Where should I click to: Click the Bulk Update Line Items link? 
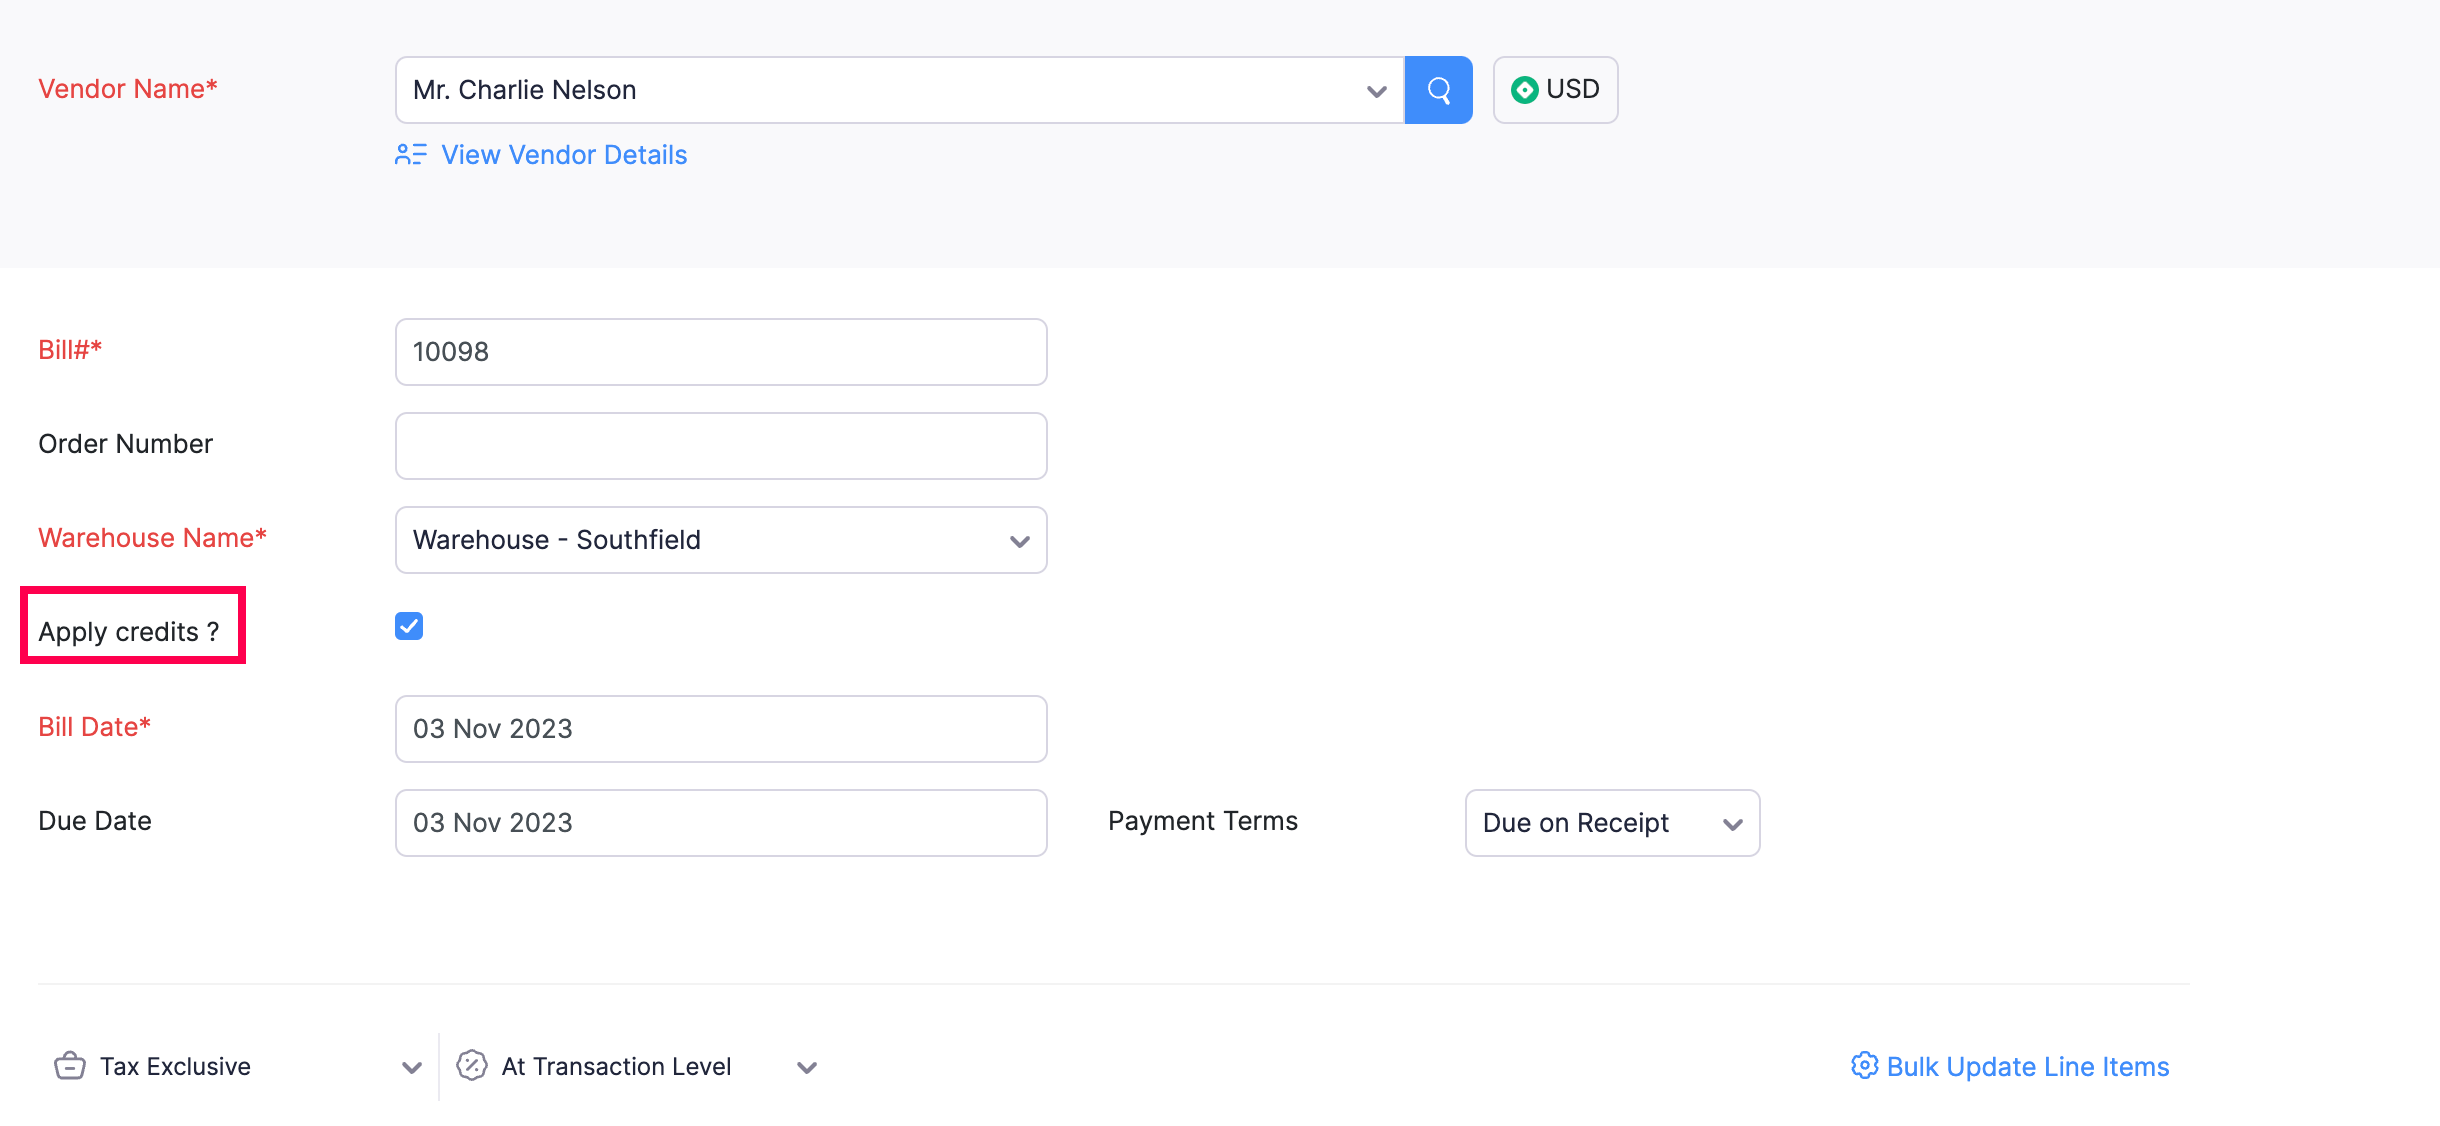point(2027,1066)
